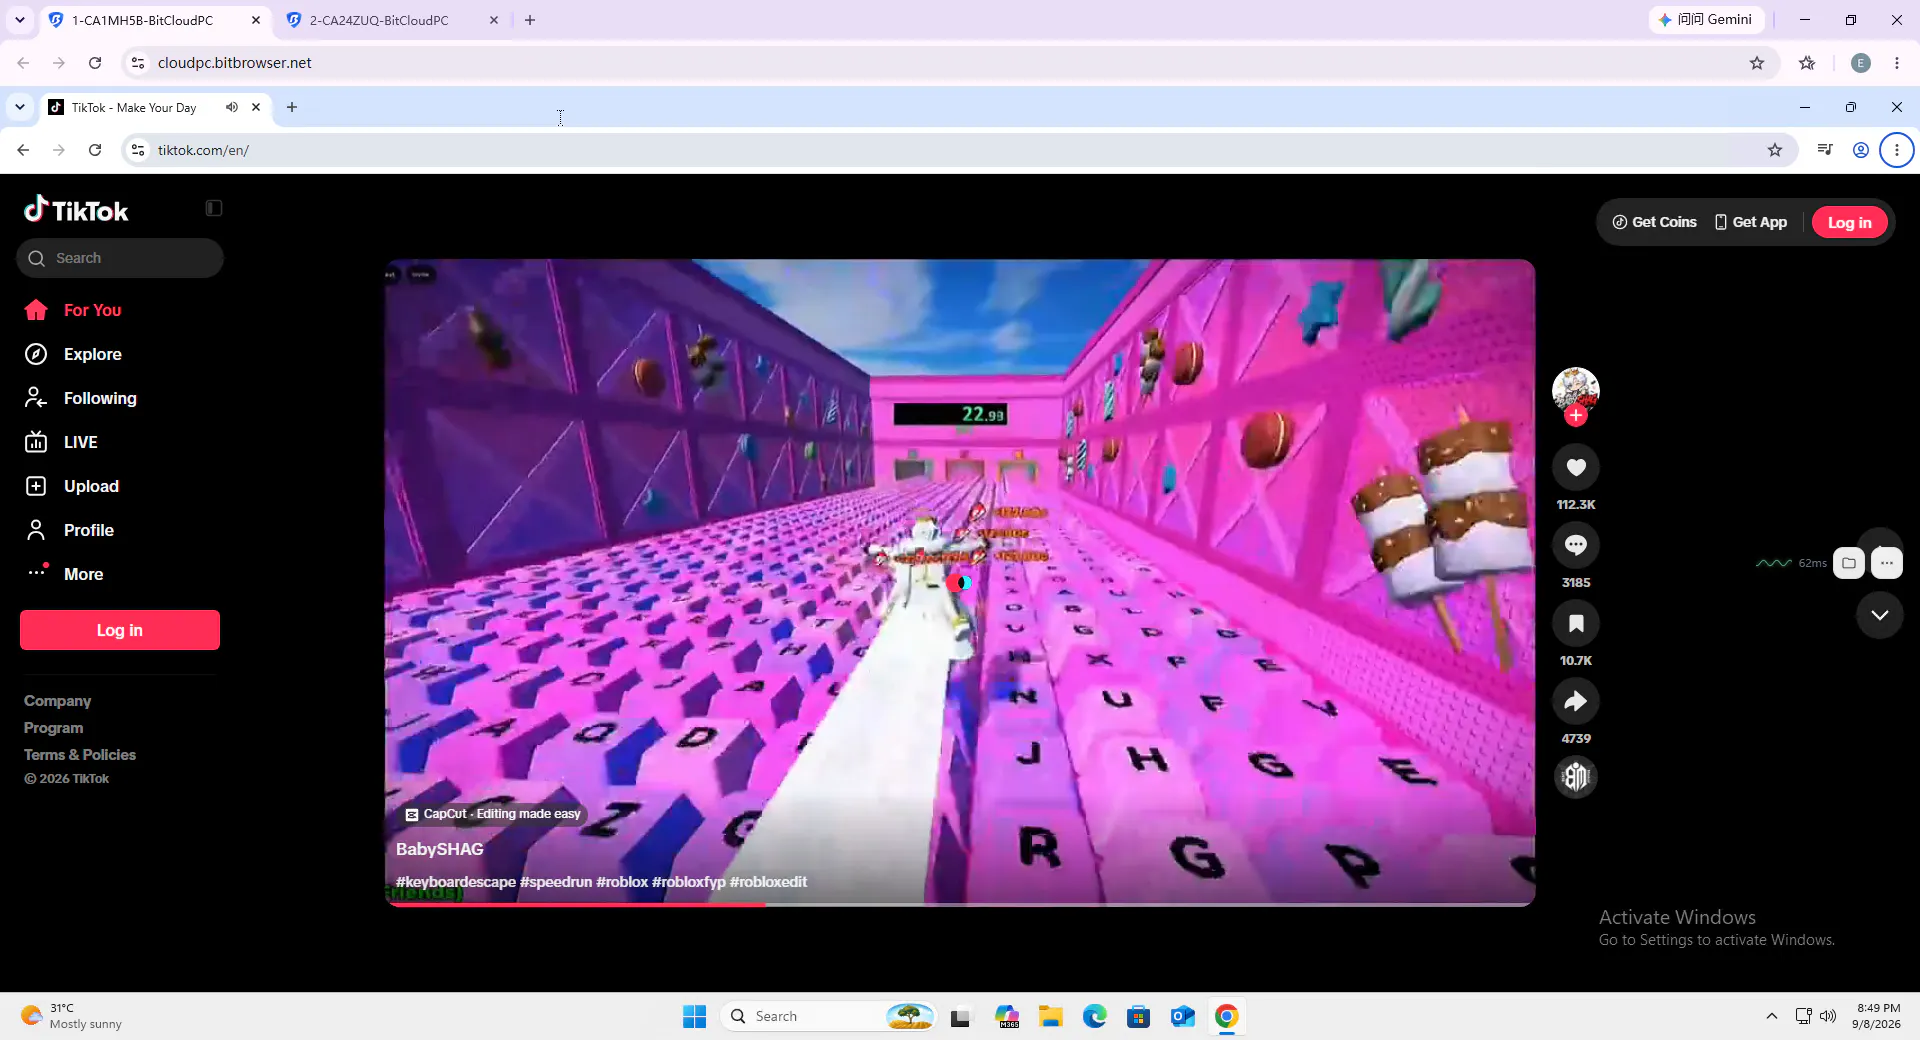The height and width of the screenshot is (1040, 1920).
Task: Open Windows Start menu
Action: pyautogui.click(x=694, y=1016)
